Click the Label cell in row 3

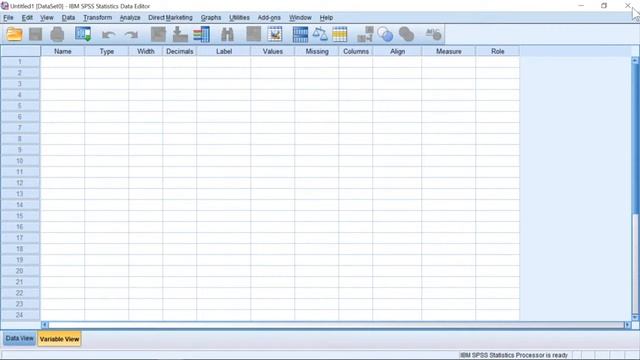click(x=224, y=84)
